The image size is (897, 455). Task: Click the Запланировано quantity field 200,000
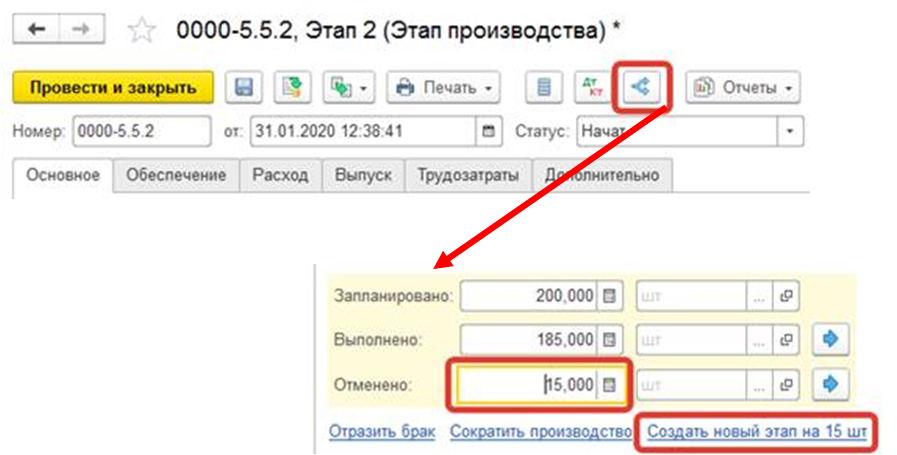[529, 296]
